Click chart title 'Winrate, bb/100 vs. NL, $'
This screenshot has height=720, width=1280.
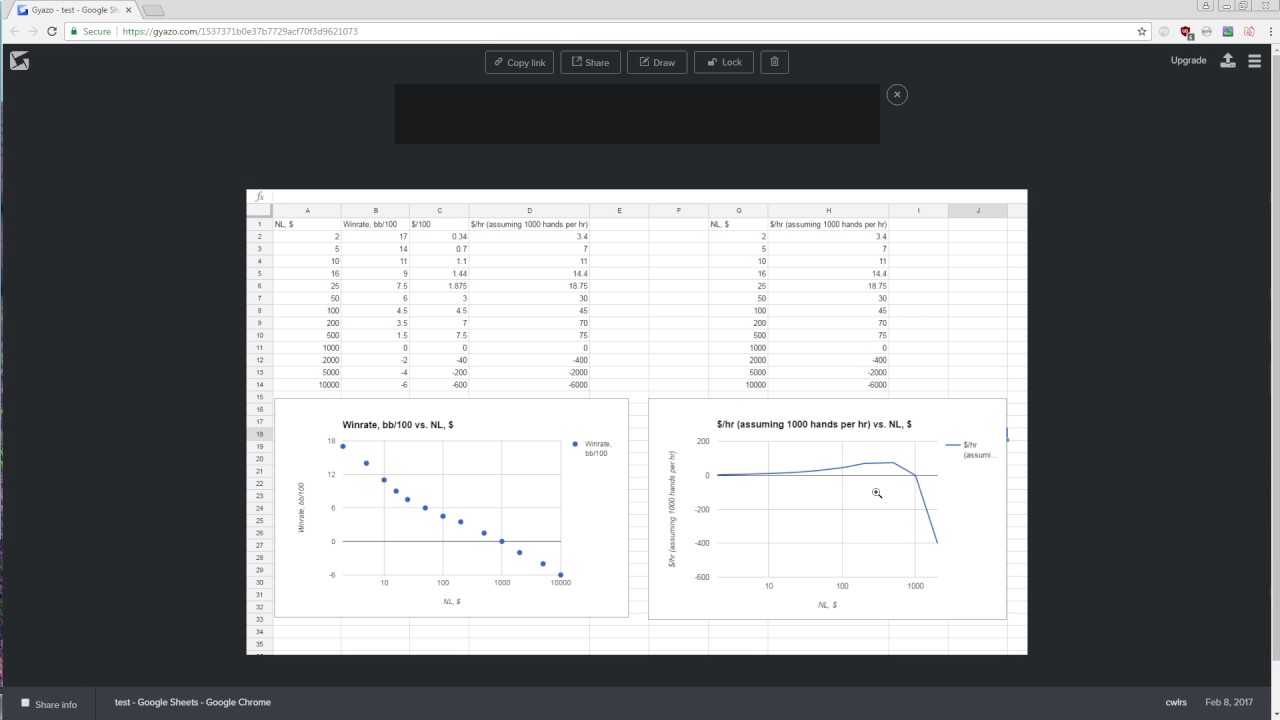(x=398, y=425)
